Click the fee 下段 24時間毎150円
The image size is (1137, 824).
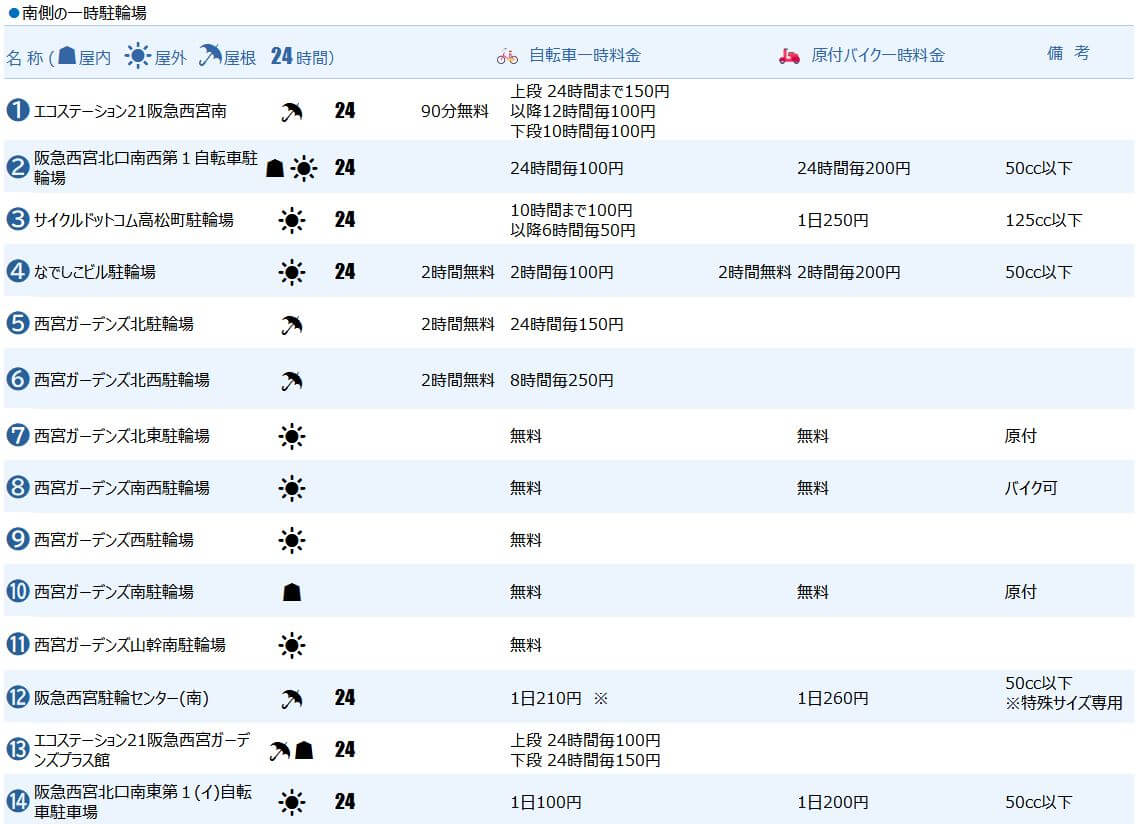point(585,760)
